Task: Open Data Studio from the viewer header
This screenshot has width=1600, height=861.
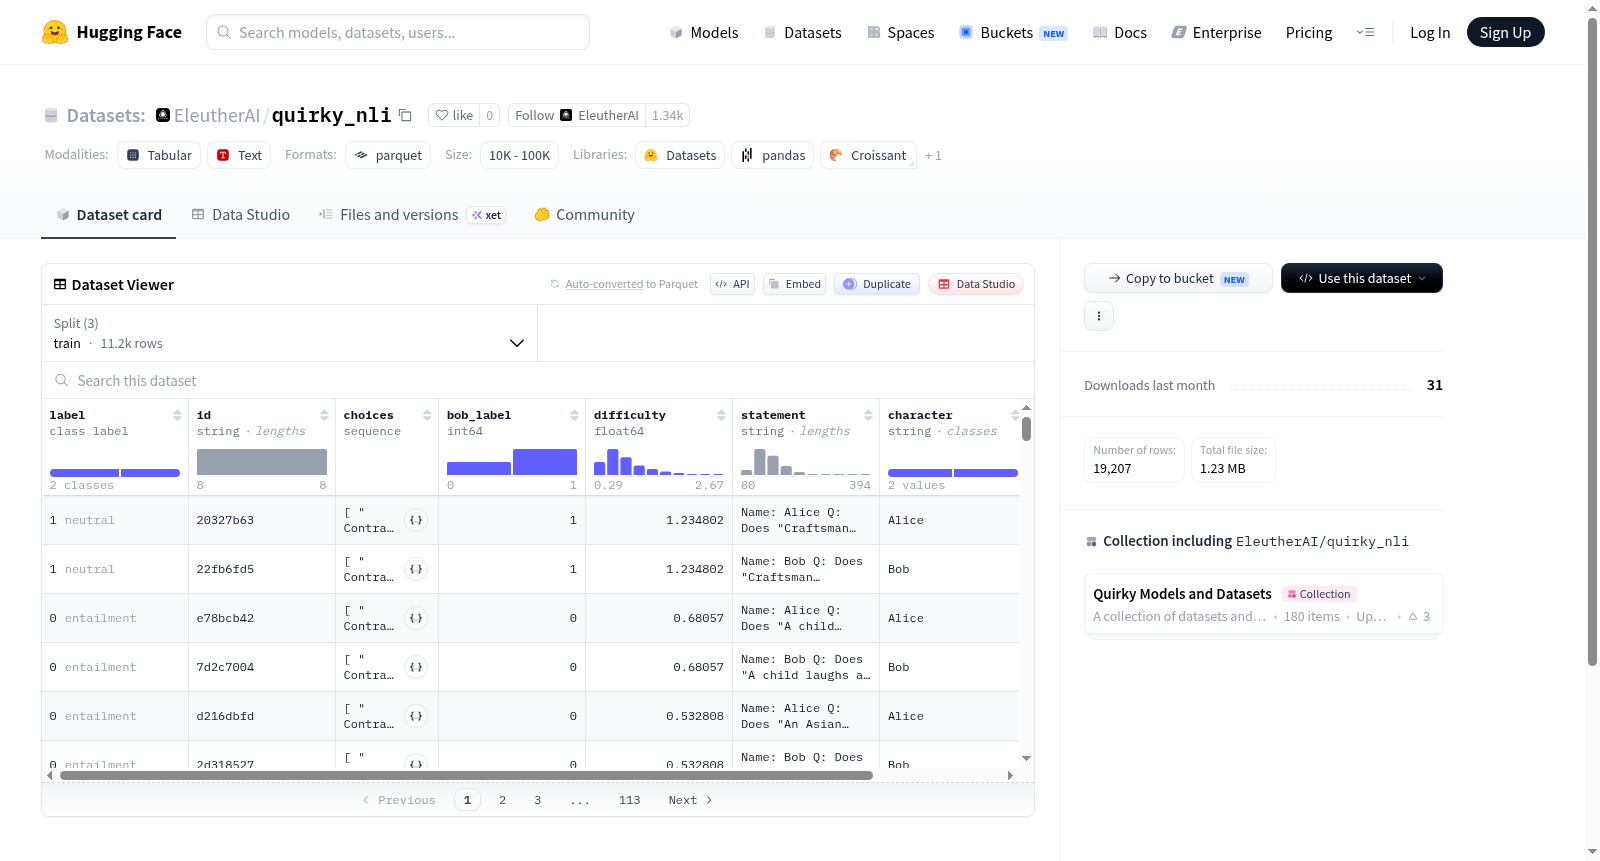Action: point(976,284)
